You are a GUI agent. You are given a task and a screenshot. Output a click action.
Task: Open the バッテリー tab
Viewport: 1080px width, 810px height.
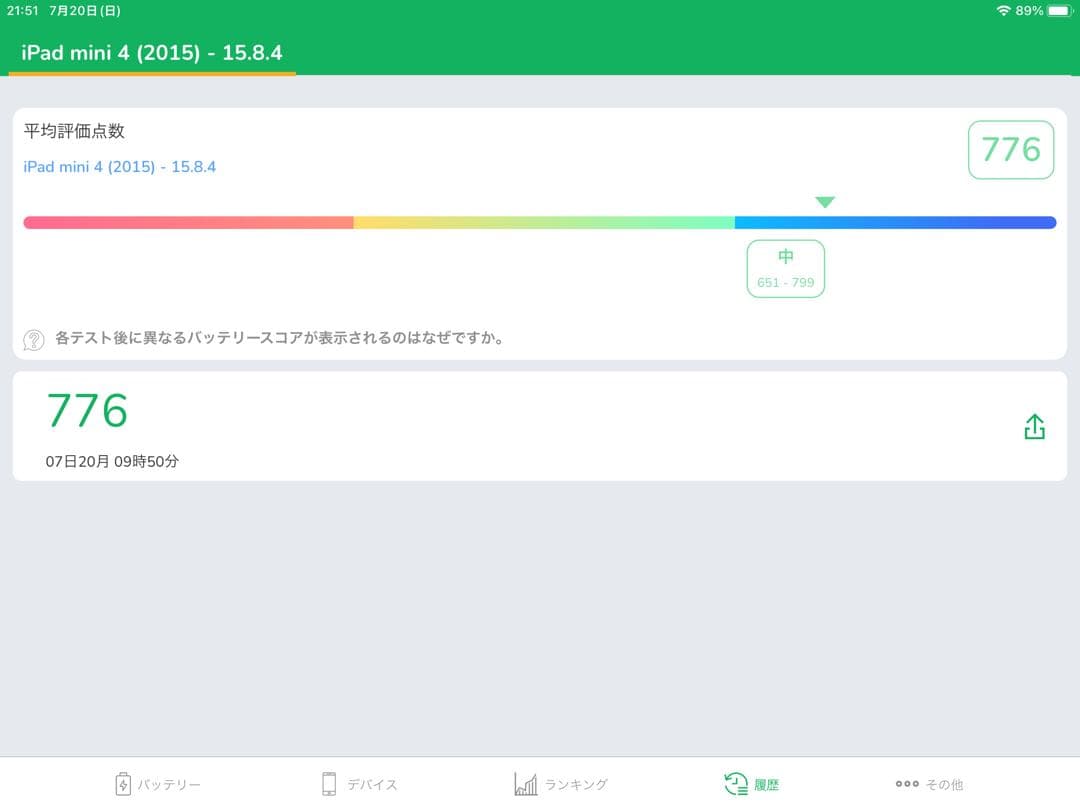(x=158, y=784)
